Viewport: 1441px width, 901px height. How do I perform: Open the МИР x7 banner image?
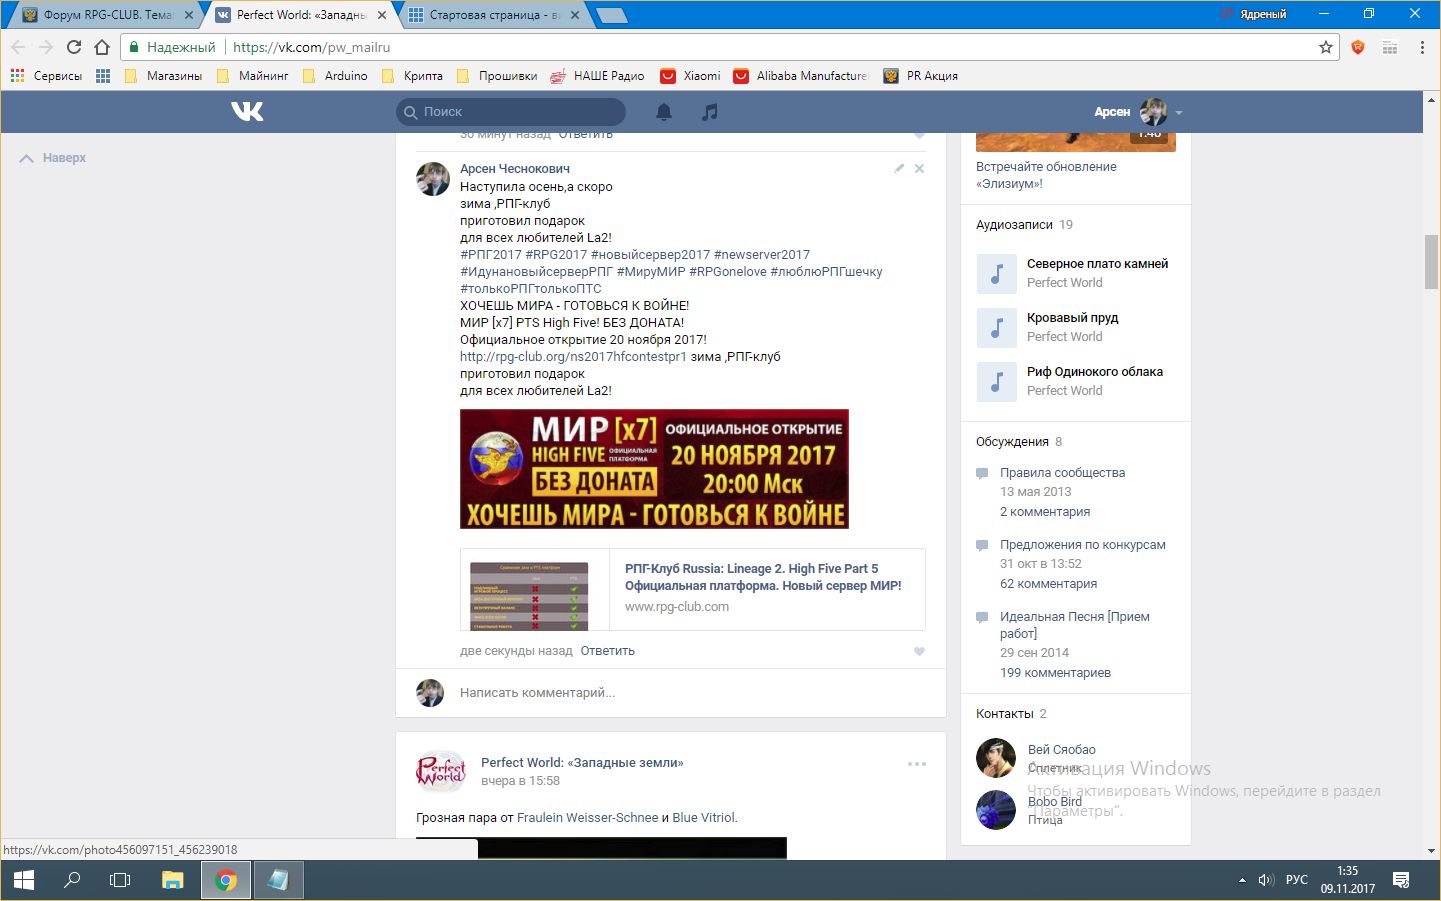coord(654,469)
